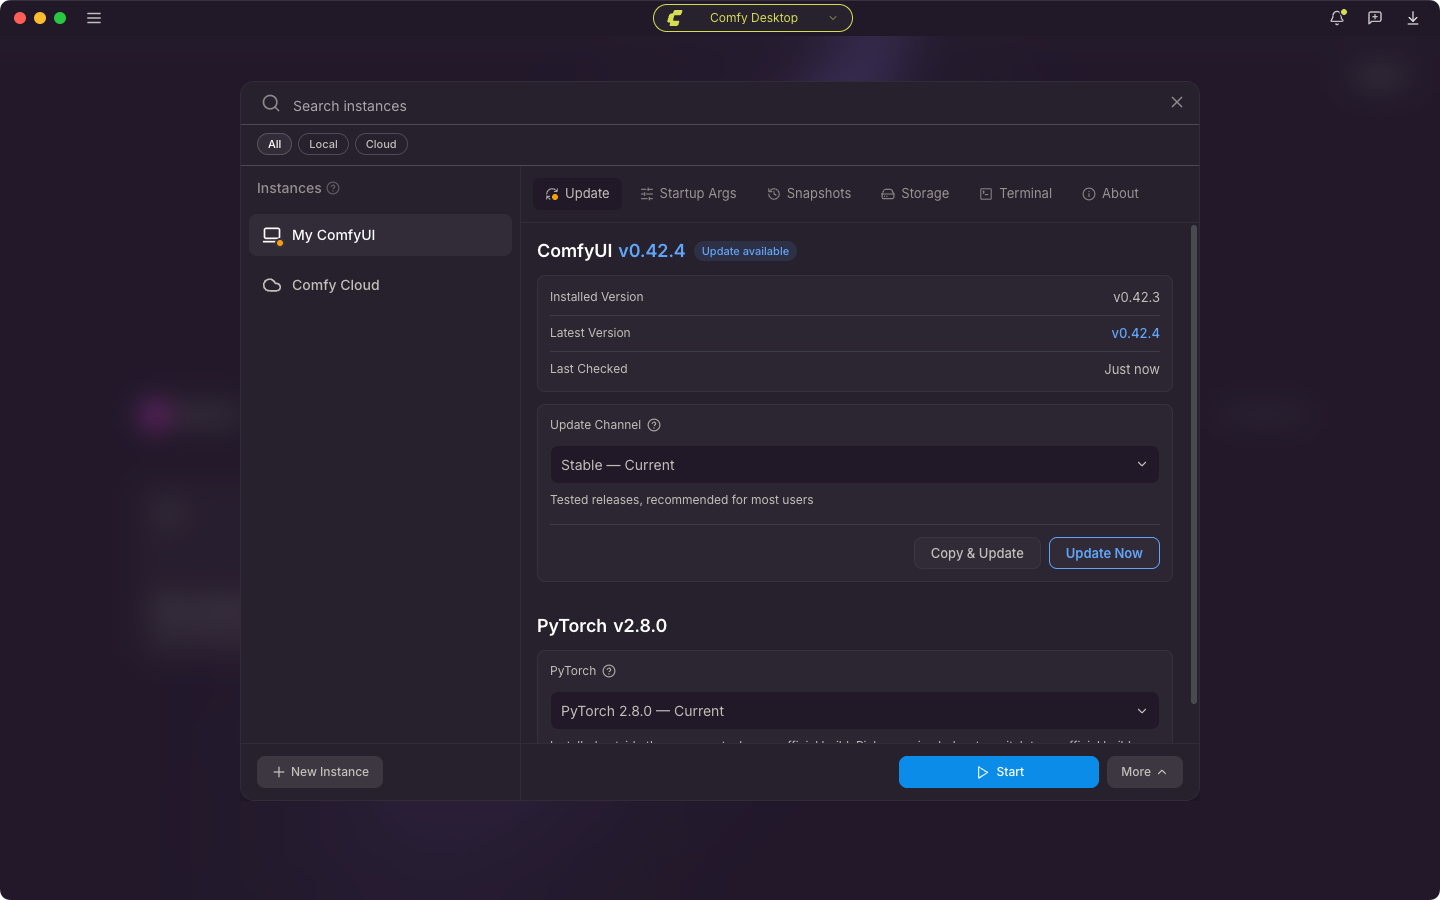The height and width of the screenshot is (900, 1440).
Task: Expand the Comfy Desktop title dropdown
Action: (x=753, y=18)
